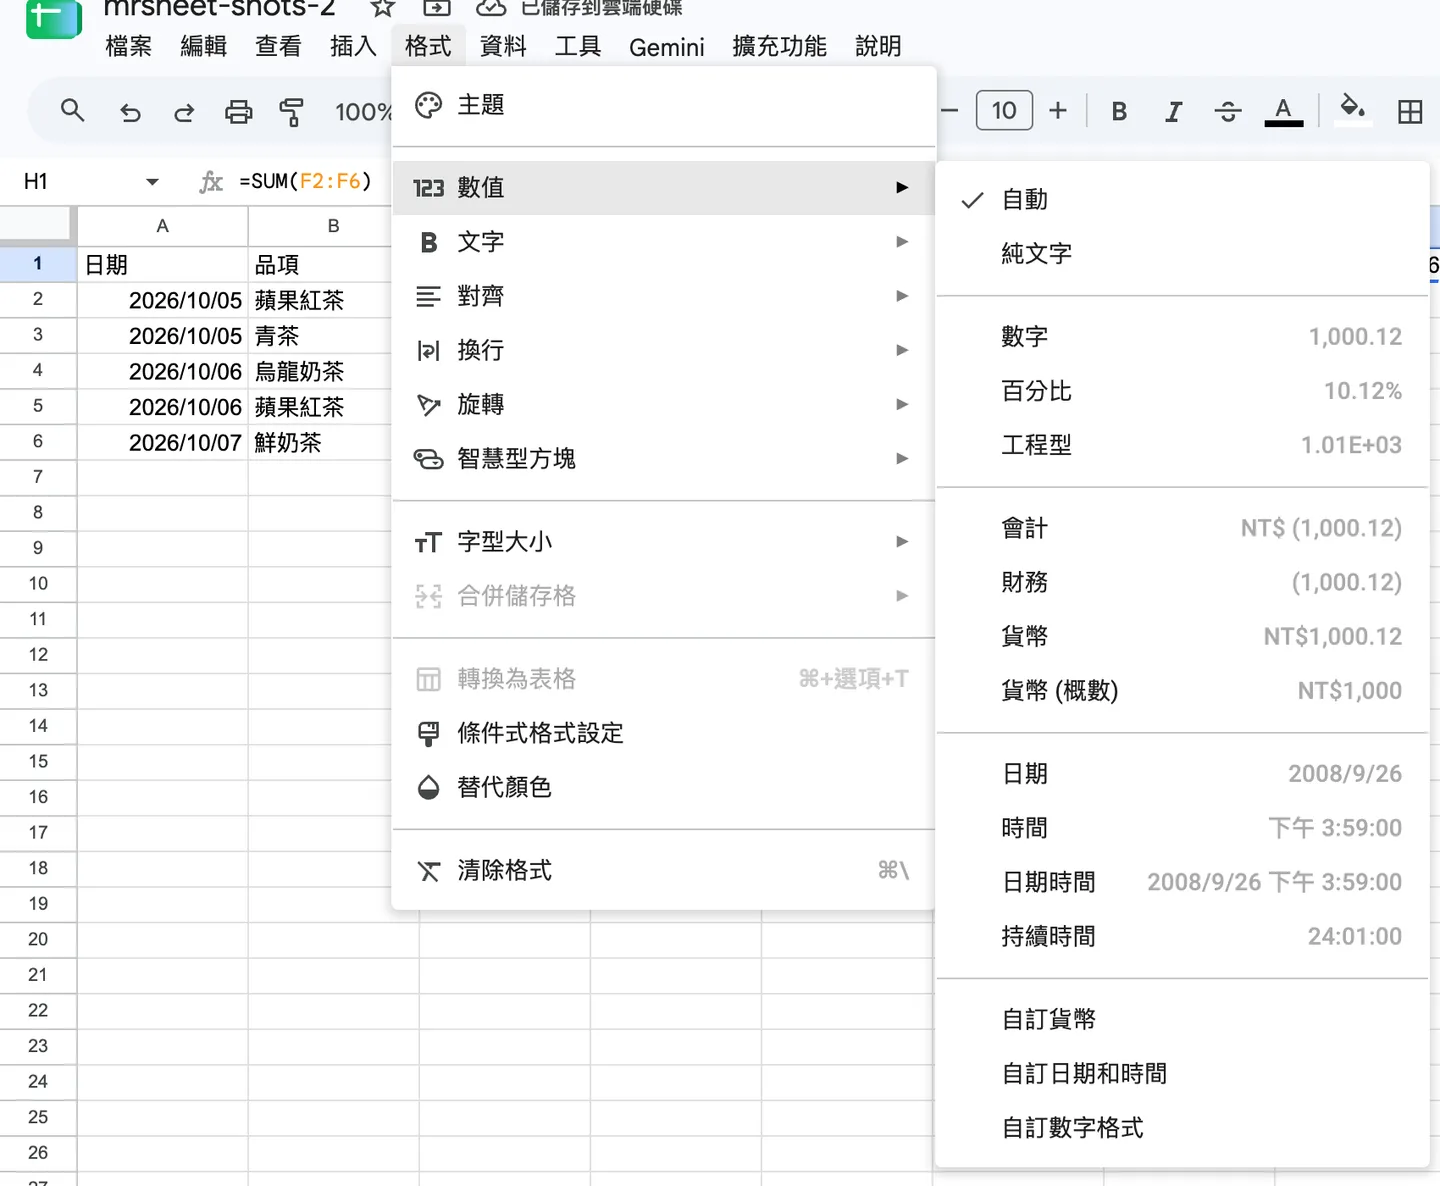
Task: Open the 查看 menu
Action: (278, 46)
